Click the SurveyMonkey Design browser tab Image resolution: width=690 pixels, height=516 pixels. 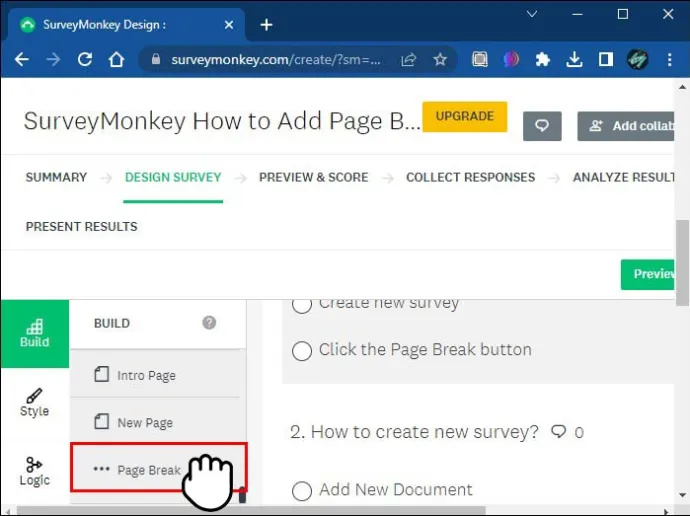click(x=127, y=25)
